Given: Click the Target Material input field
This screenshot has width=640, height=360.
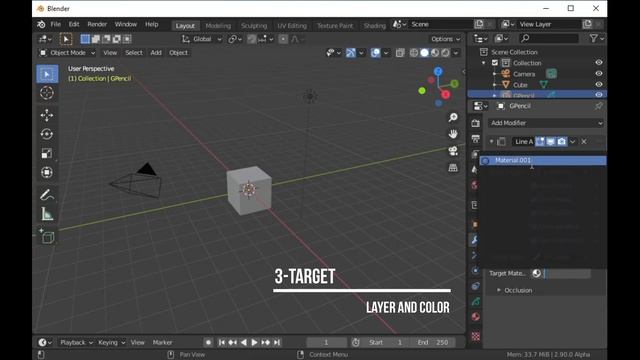Looking at the screenshot, I should [x=567, y=273].
